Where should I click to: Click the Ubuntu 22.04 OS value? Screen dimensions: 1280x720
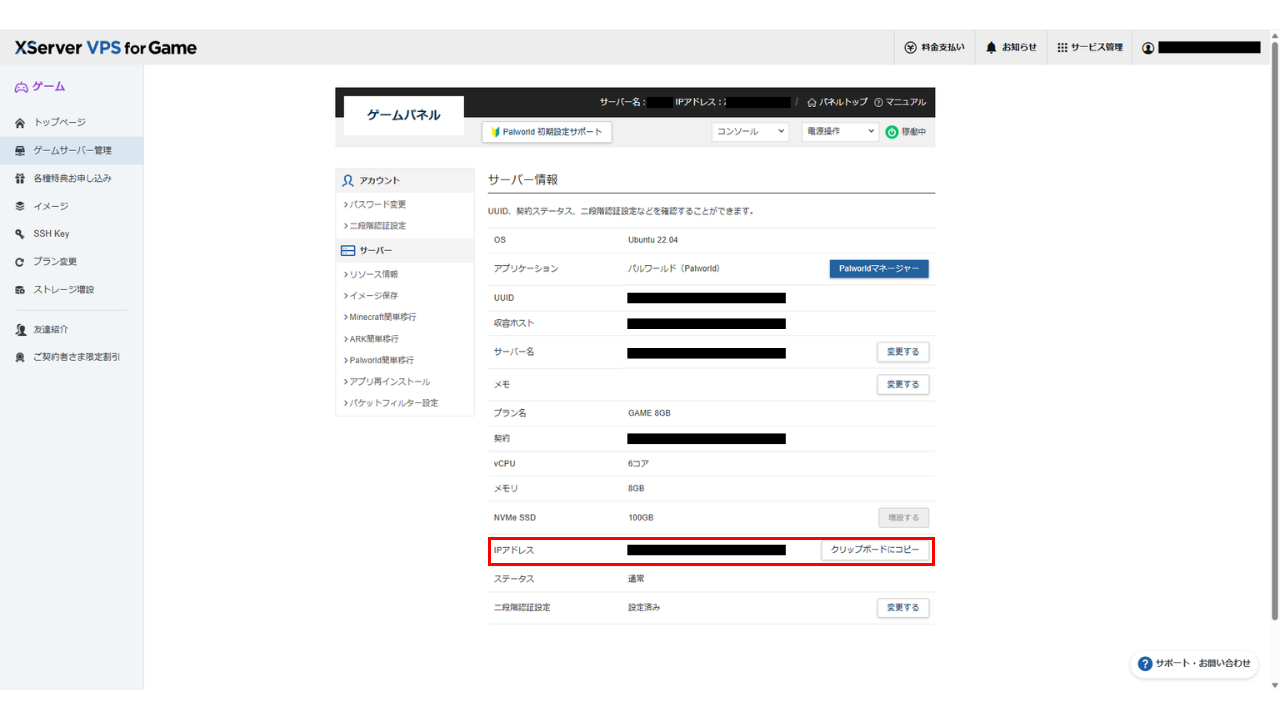click(x=654, y=240)
